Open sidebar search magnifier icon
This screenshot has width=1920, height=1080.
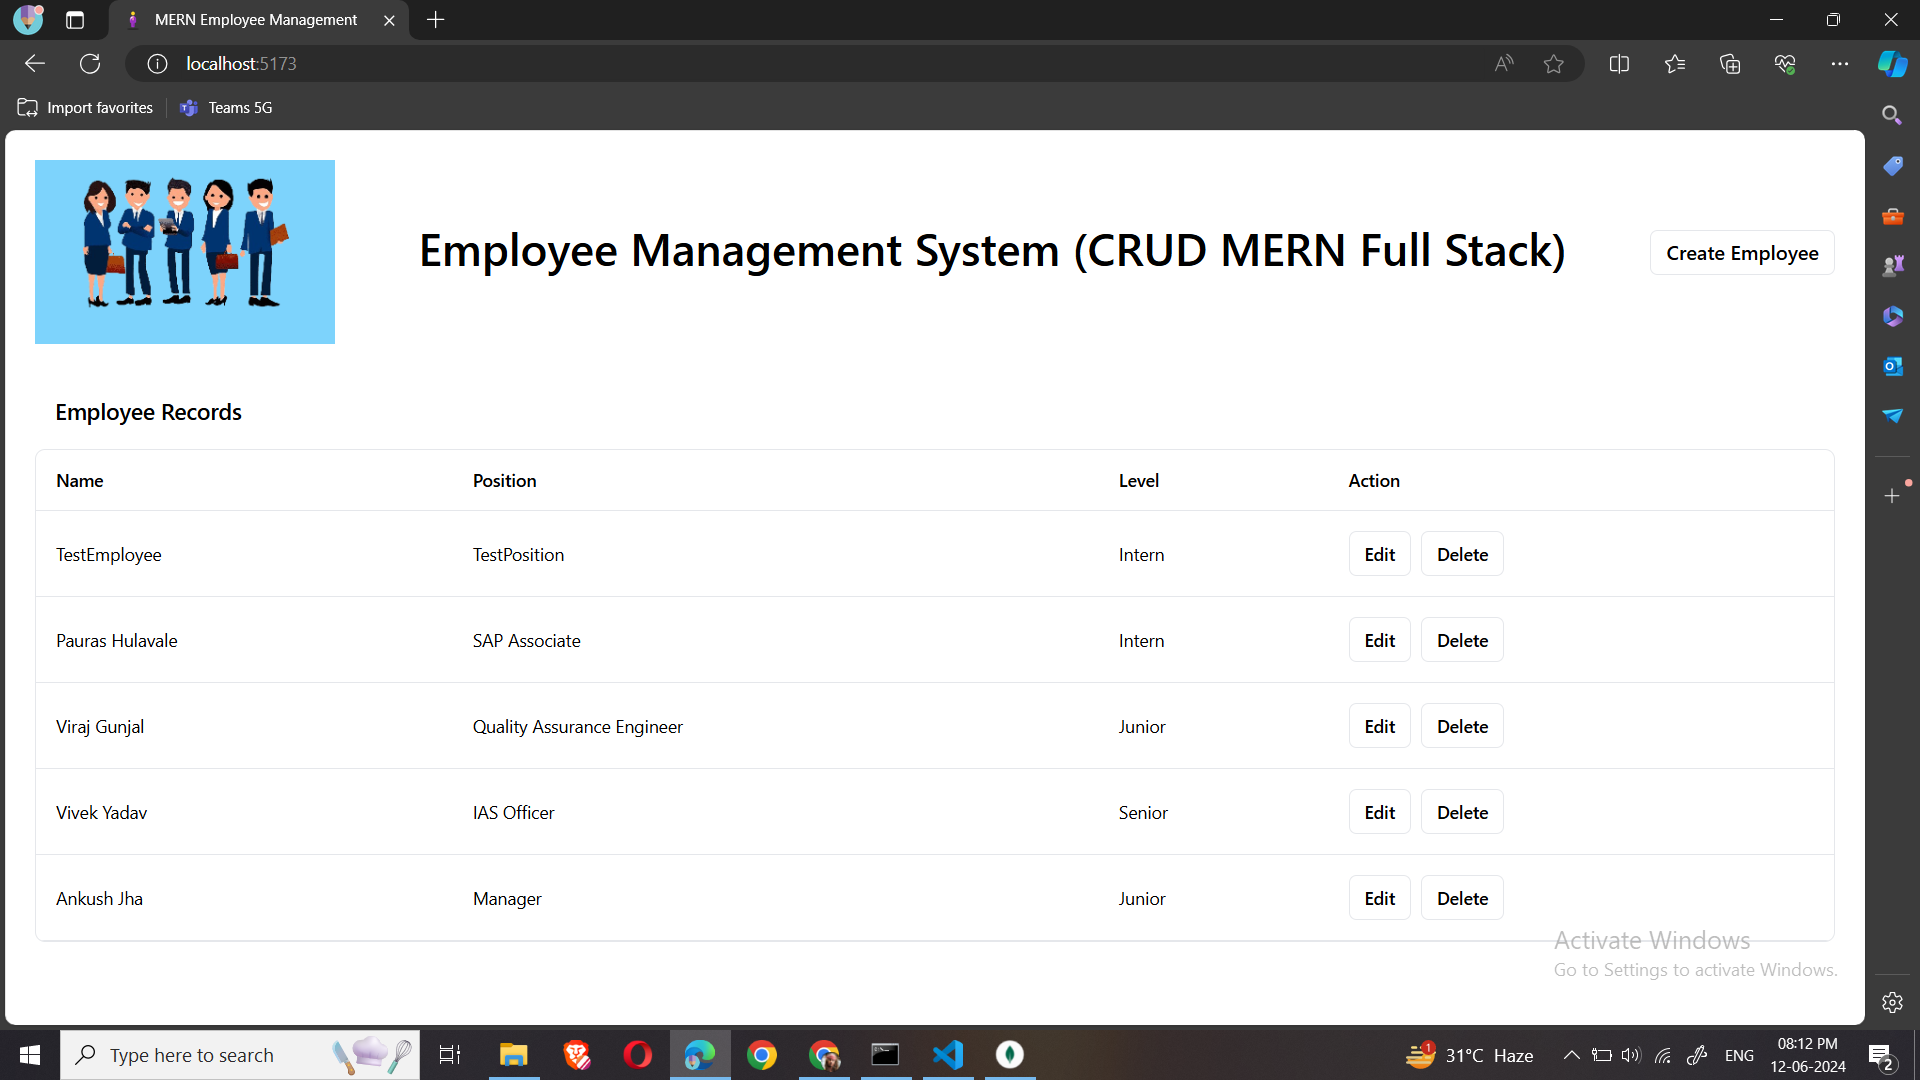tap(1892, 116)
